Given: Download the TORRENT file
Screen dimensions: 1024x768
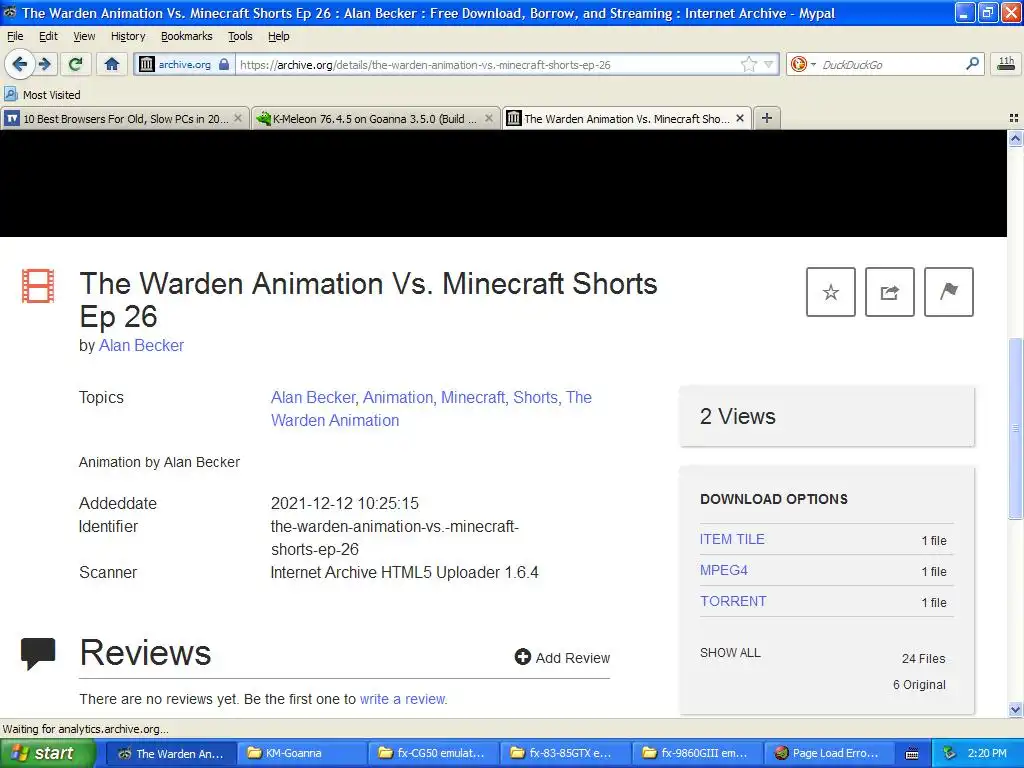Looking at the screenshot, I should pos(733,601).
